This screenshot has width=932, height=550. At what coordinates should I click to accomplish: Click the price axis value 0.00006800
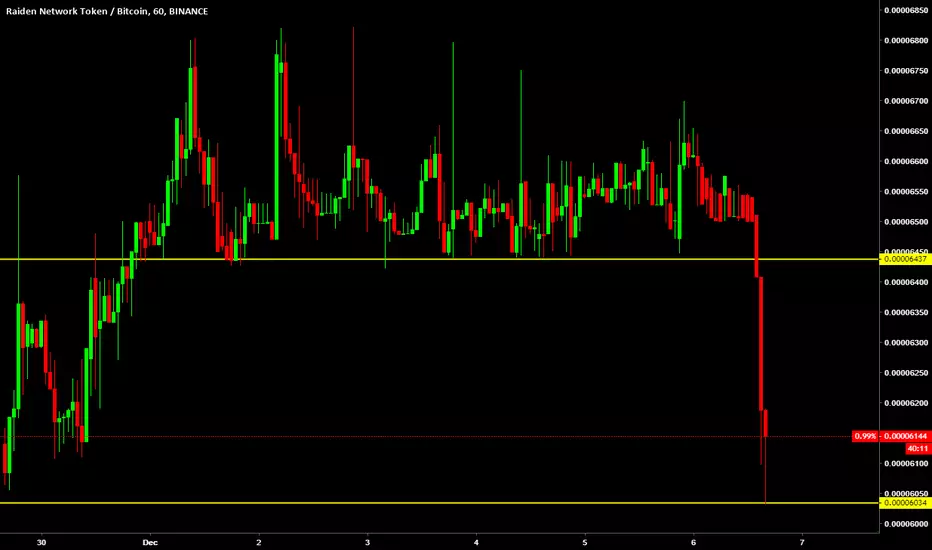click(x=906, y=40)
